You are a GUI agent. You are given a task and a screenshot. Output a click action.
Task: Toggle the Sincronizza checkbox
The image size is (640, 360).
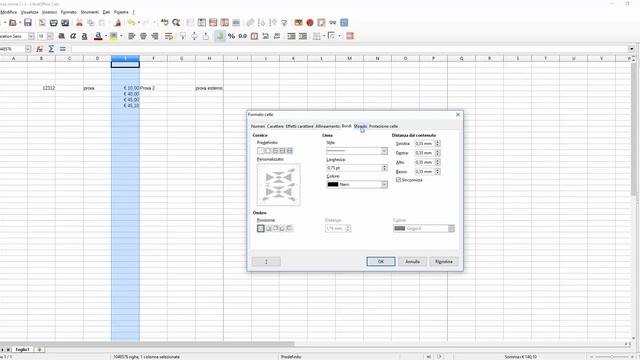point(398,180)
